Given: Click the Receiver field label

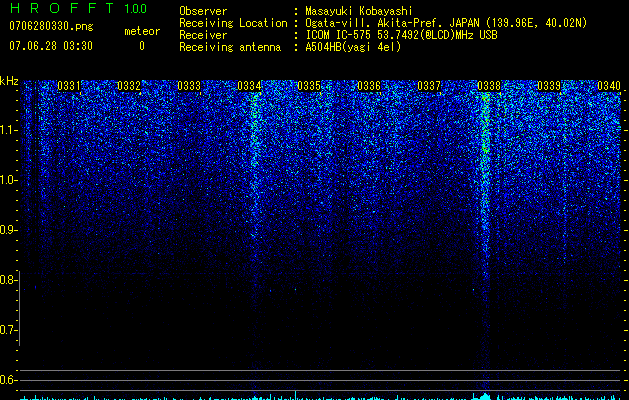Looking at the screenshot, I should [203, 35].
